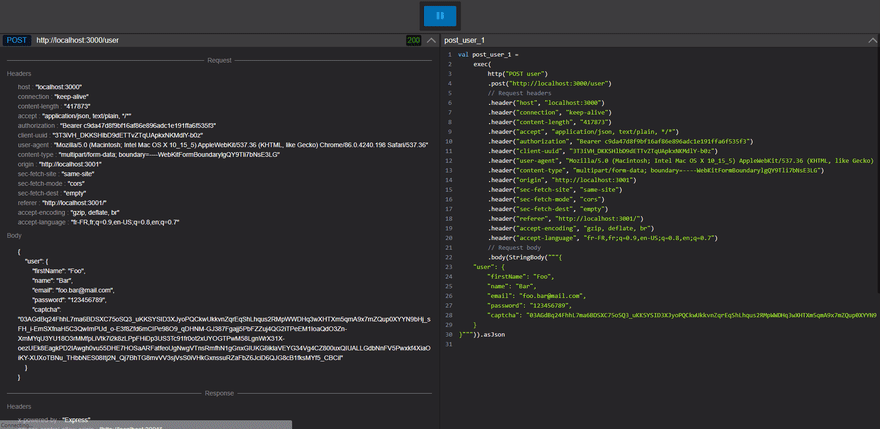This screenshot has height=429, width=880.
Task: Click the response Headers heading
Action: [19, 407]
